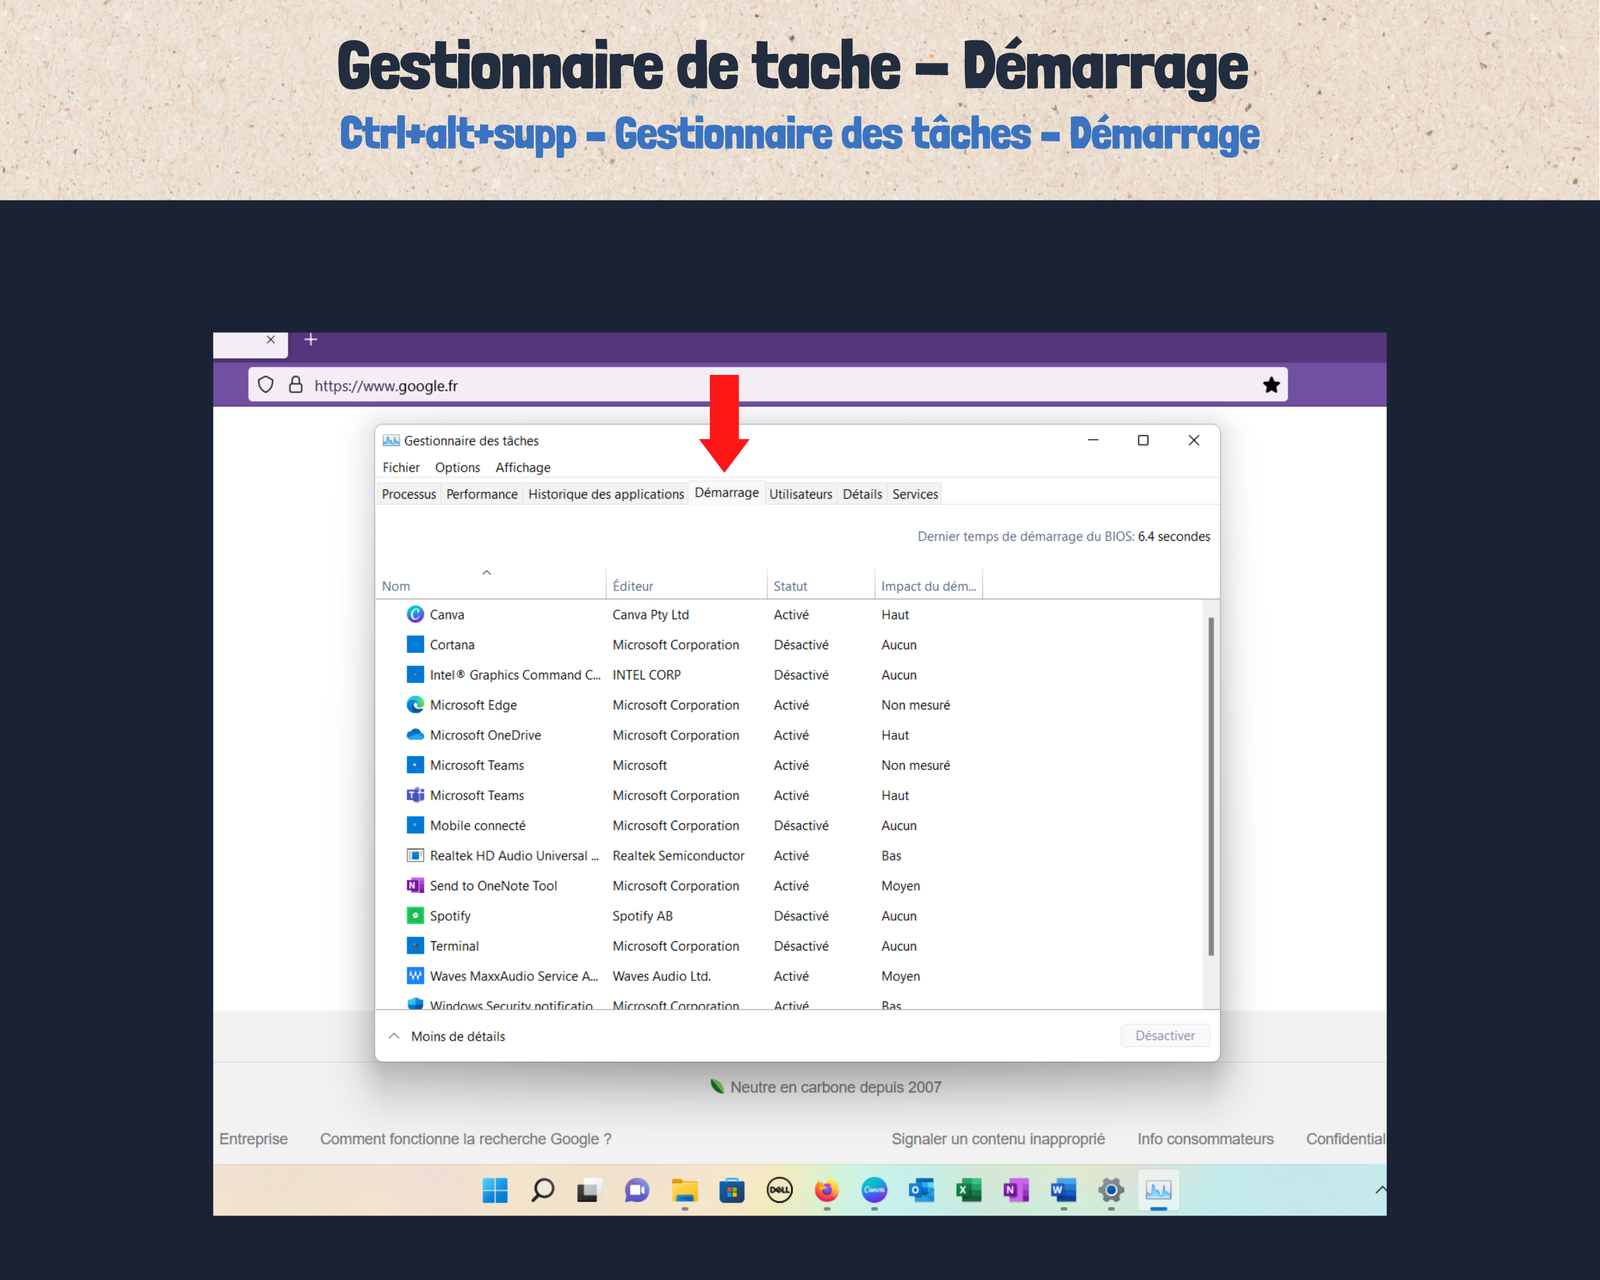1600x1280 pixels.
Task: Open the Affichage menu
Action: [522, 467]
